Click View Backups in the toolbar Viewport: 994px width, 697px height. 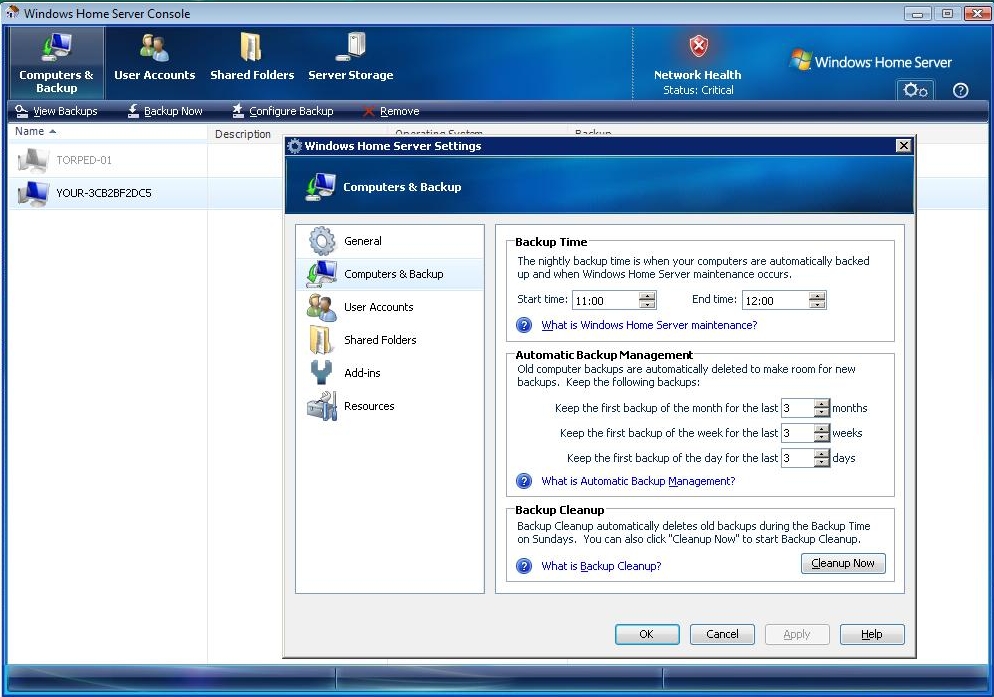tap(56, 111)
